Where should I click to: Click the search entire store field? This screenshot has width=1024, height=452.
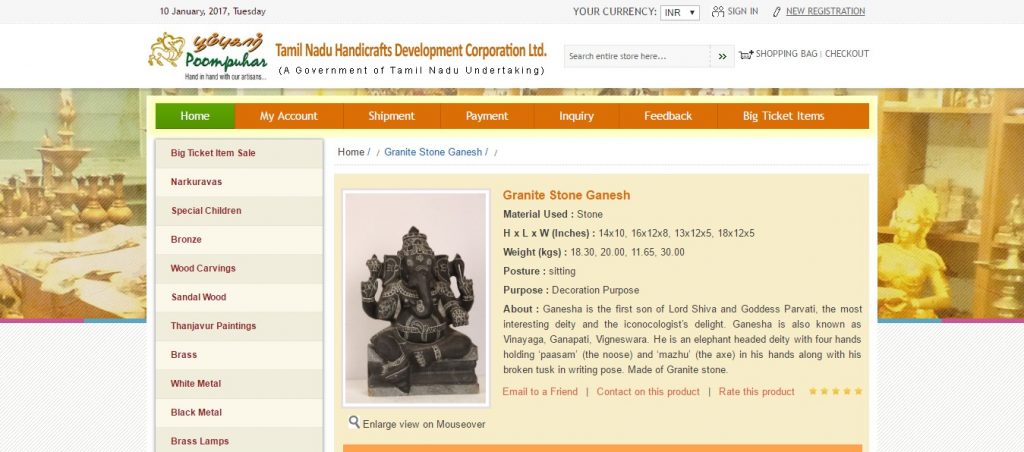(x=637, y=56)
